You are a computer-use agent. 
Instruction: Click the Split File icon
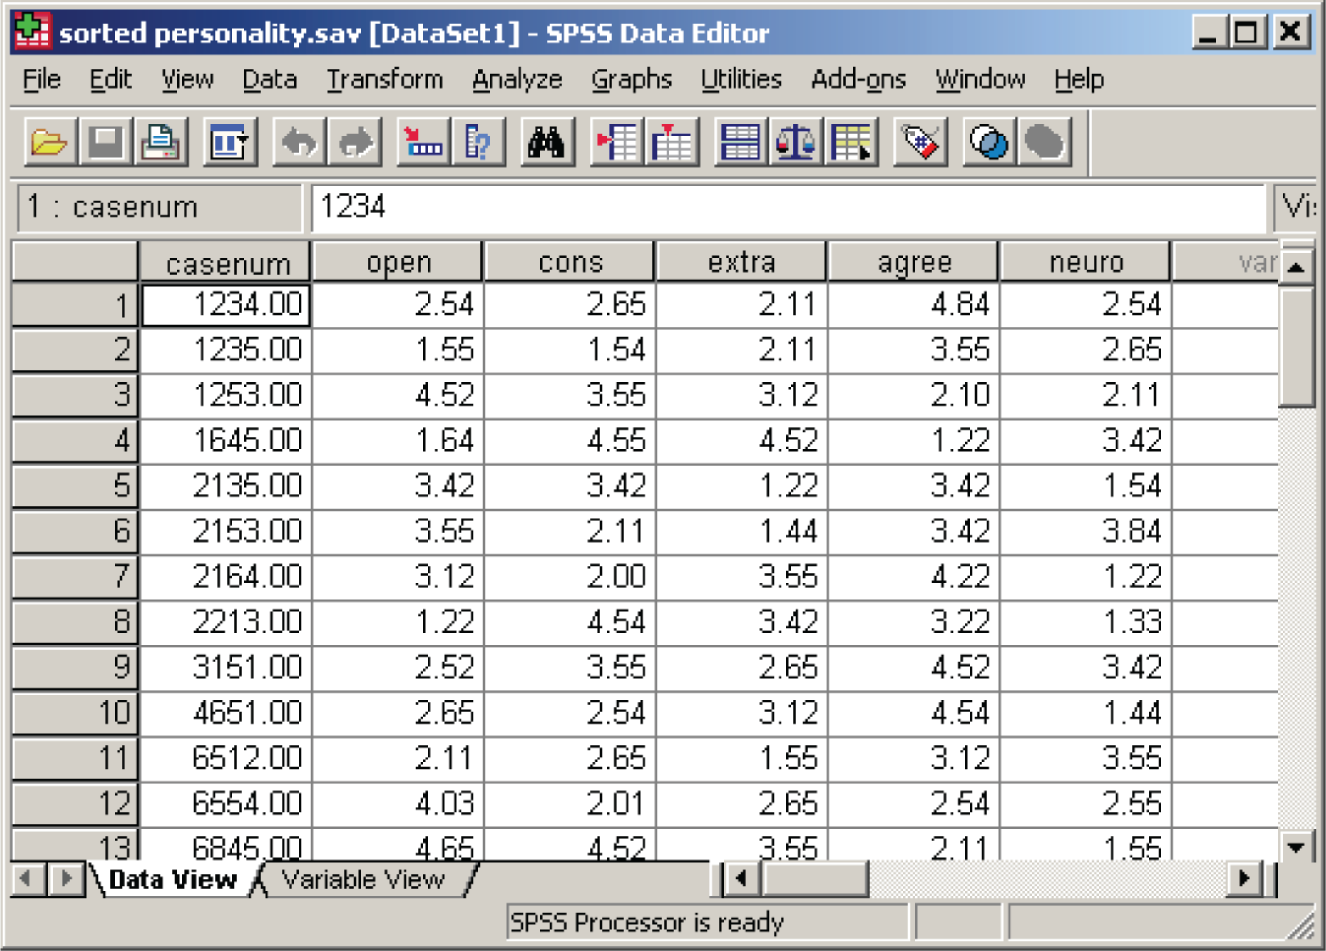tap(740, 142)
